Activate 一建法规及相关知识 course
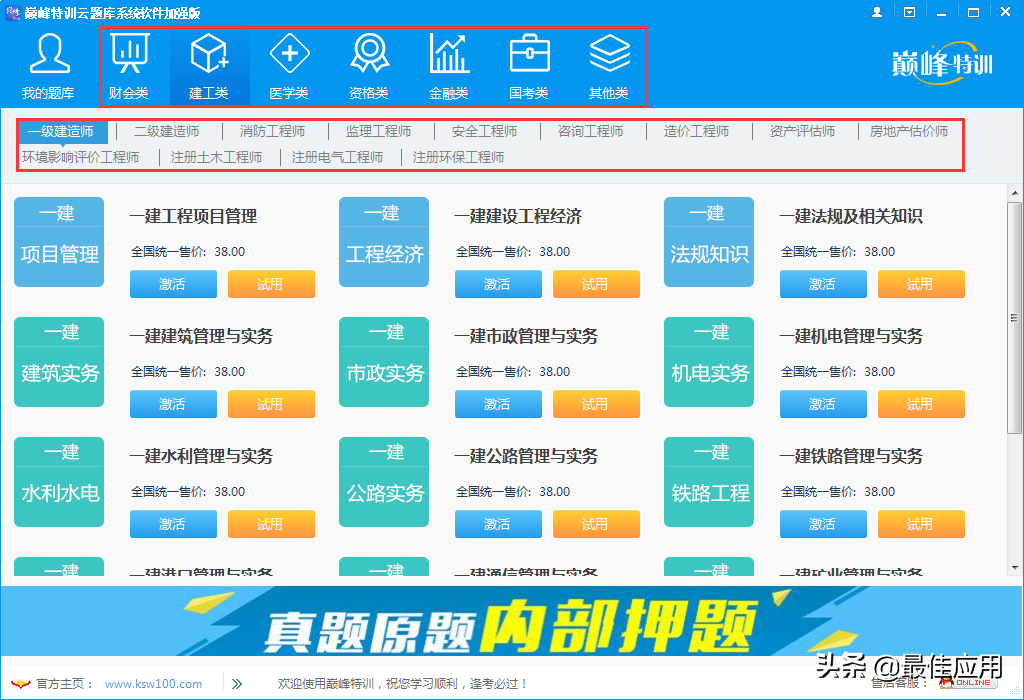Viewport: 1024px width, 700px height. tap(823, 284)
